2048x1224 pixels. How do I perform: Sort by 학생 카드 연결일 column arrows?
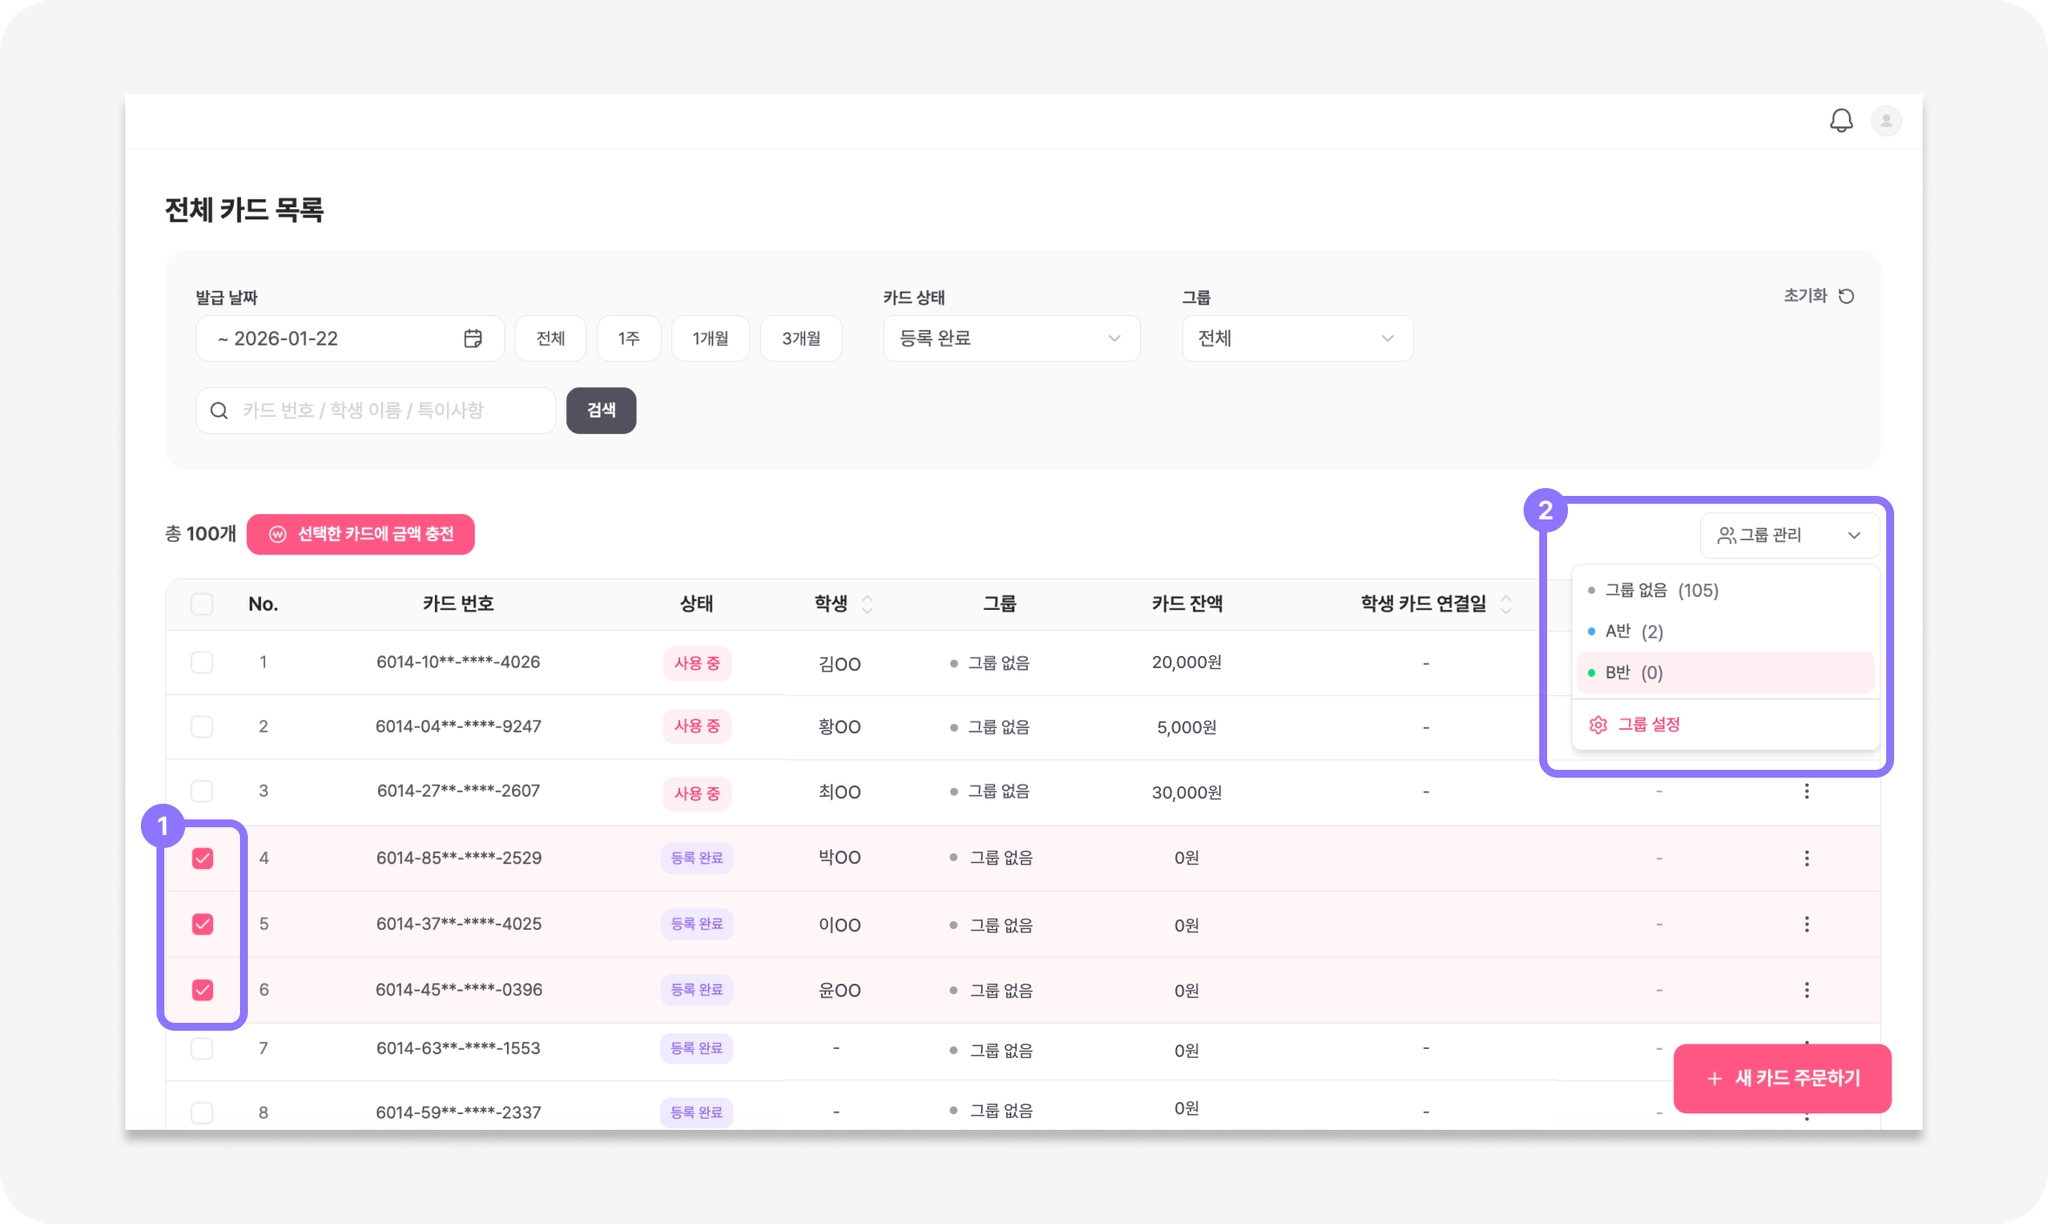coord(1506,604)
